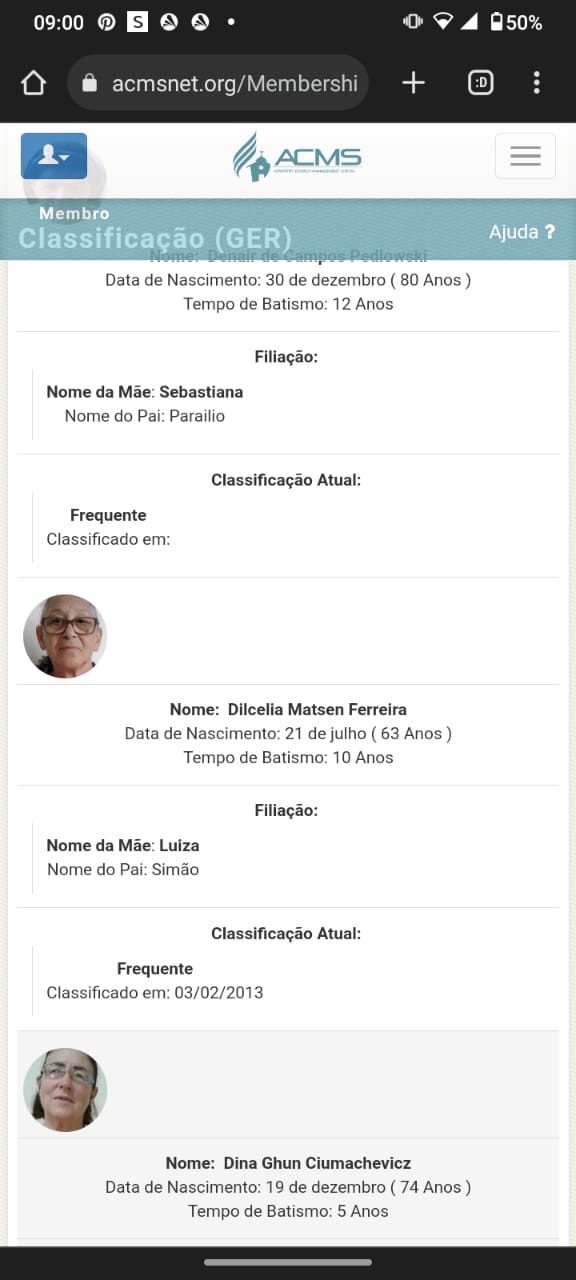This screenshot has width=576, height=1280.
Task: Open Dina Ghun Ciumachevicz's profile photo
Action: tap(65, 1089)
